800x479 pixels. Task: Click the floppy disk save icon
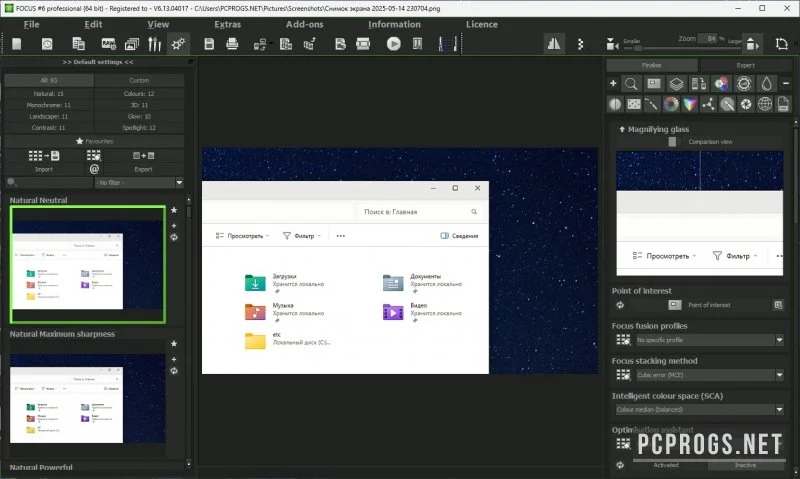click(x=209, y=44)
